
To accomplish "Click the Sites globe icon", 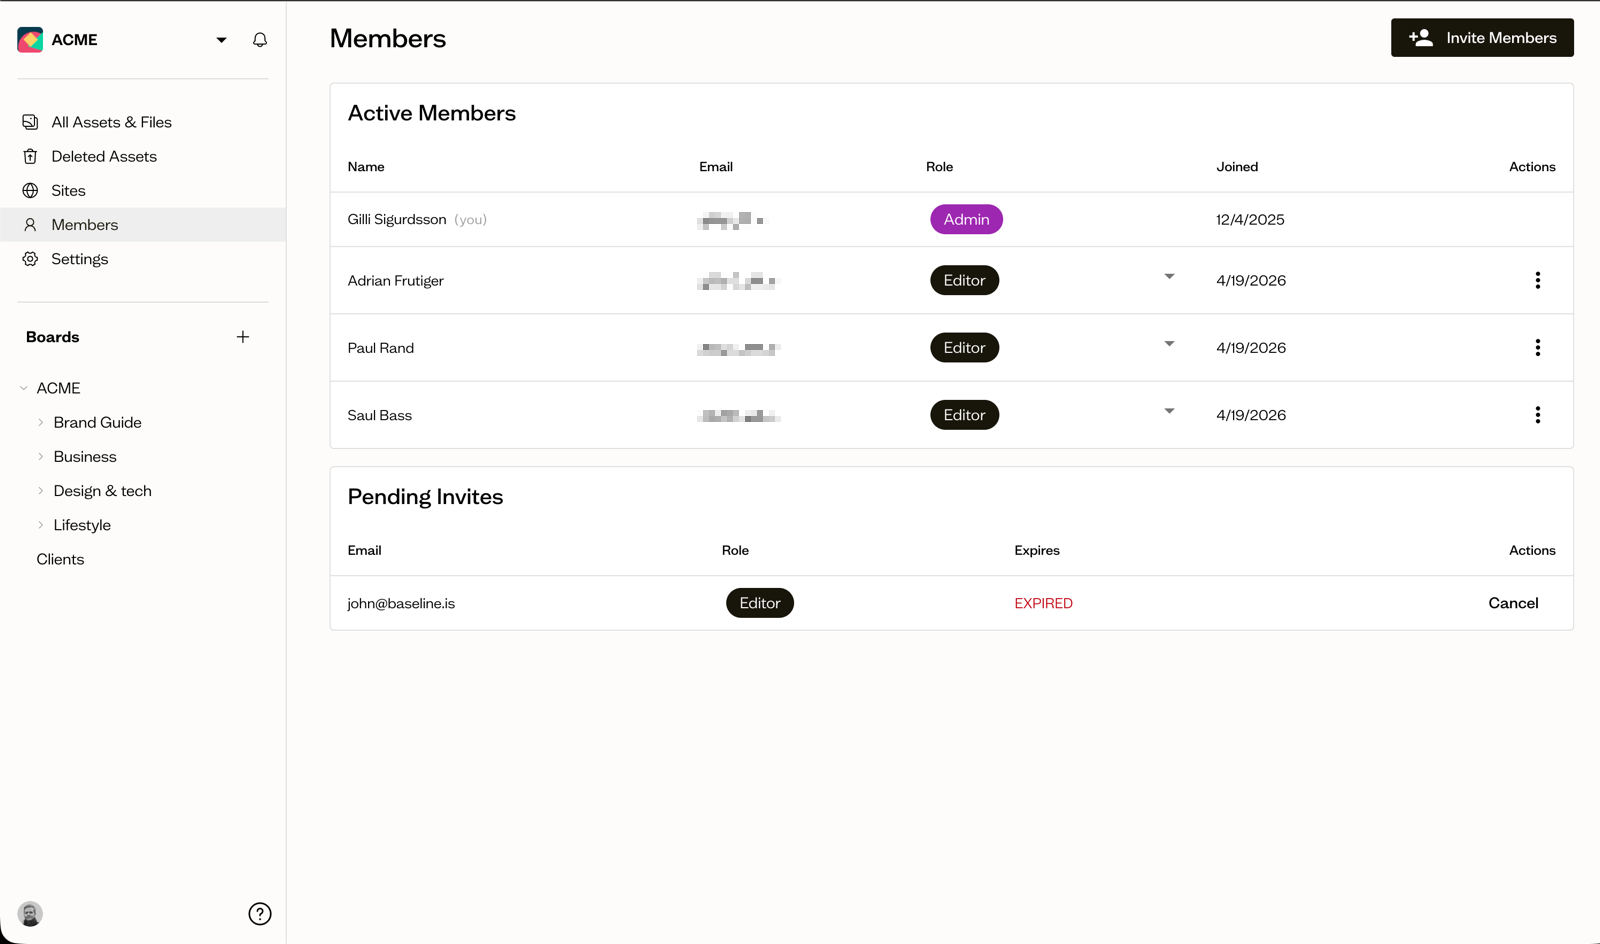I will click(30, 190).
